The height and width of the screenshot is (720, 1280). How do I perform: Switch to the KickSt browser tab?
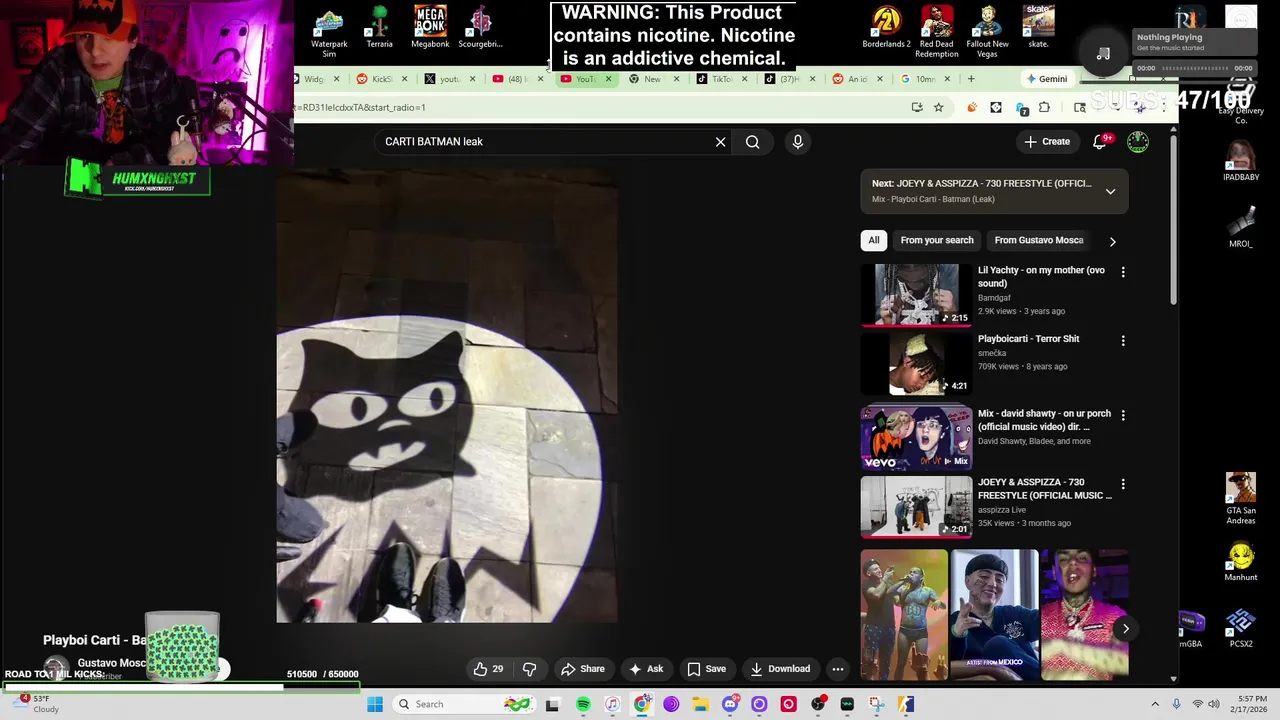[384, 79]
